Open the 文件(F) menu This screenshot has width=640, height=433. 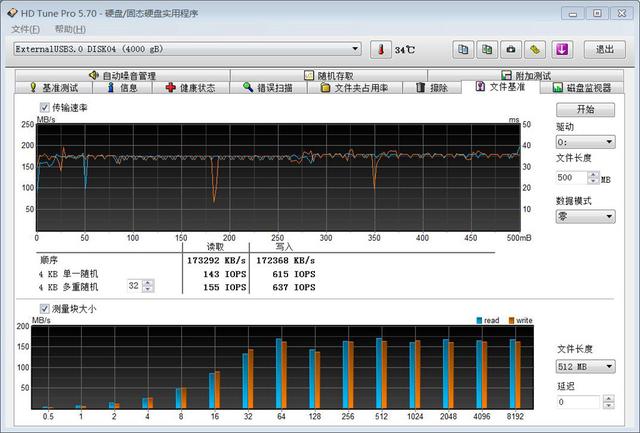coord(26,29)
